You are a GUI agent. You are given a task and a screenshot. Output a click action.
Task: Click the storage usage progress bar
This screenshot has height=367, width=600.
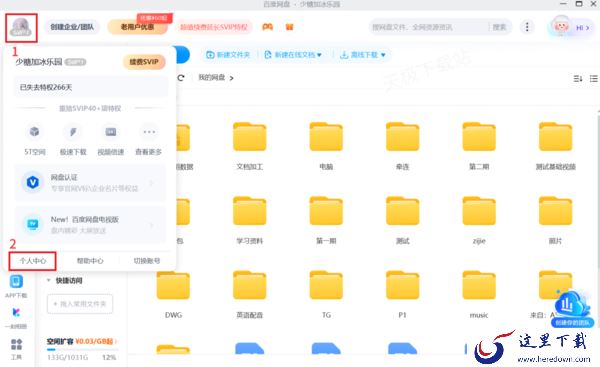[82, 349]
